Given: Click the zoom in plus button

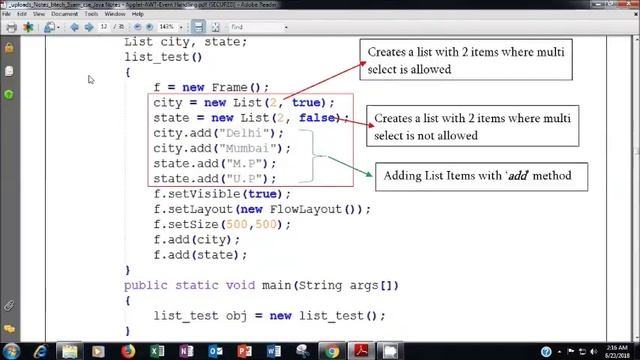Looking at the screenshot, I should (x=150, y=27).
